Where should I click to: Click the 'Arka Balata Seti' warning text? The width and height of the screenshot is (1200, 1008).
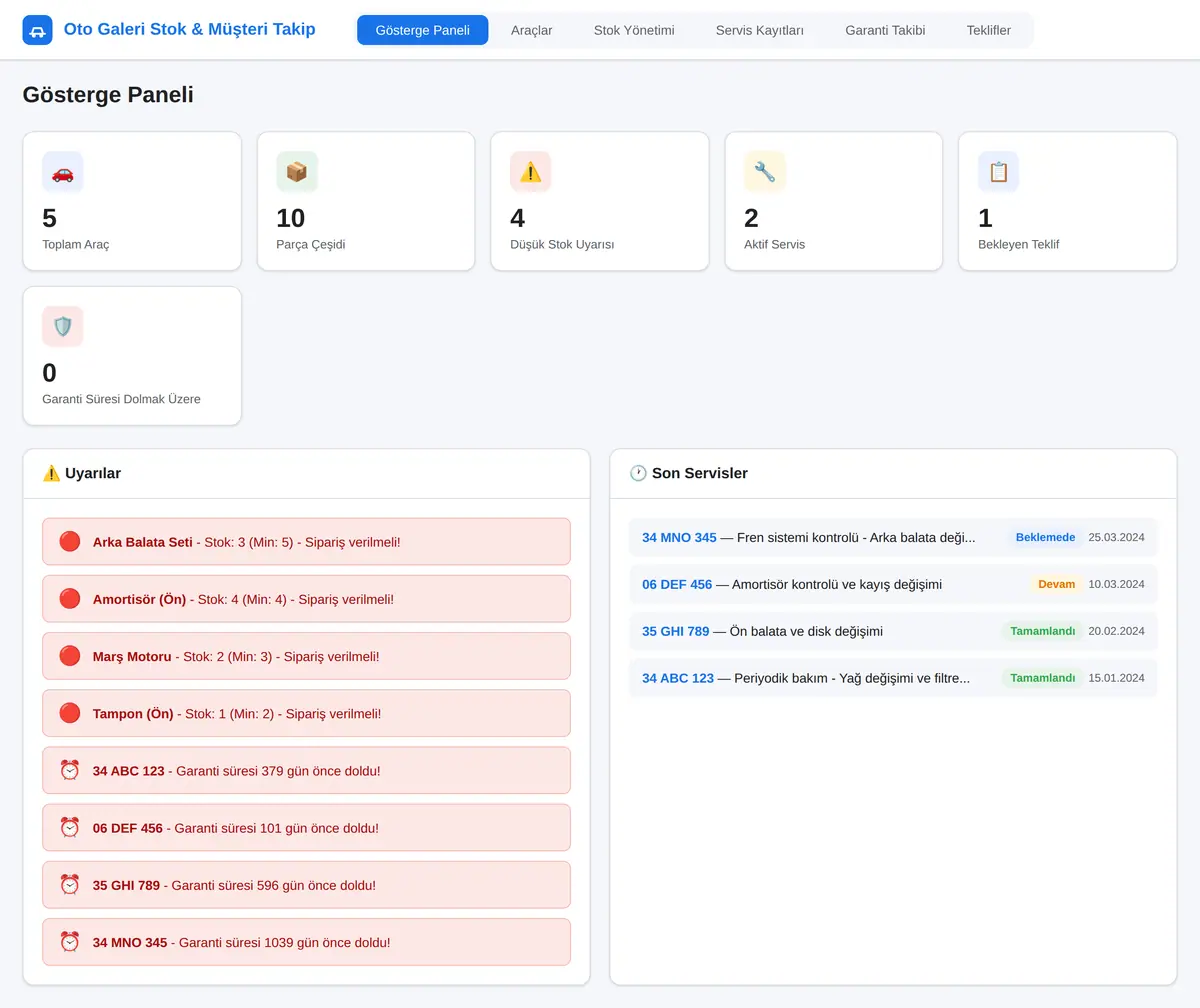[x=143, y=542]
